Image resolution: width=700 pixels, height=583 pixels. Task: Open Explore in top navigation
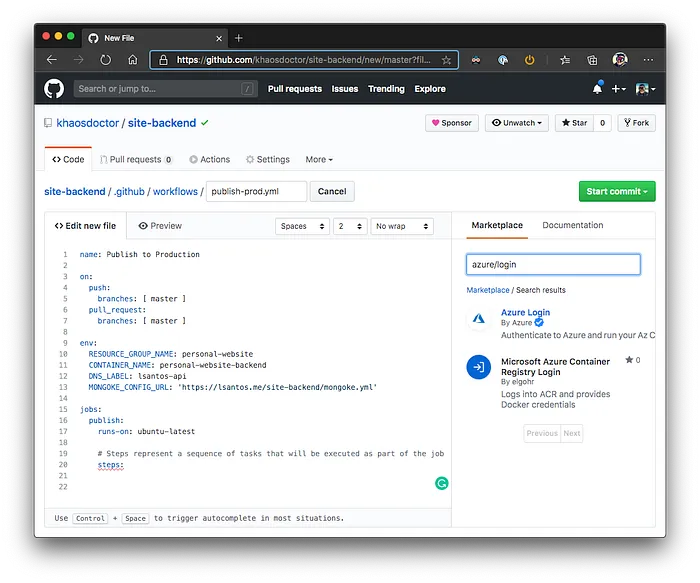click(x=430, y=89)
